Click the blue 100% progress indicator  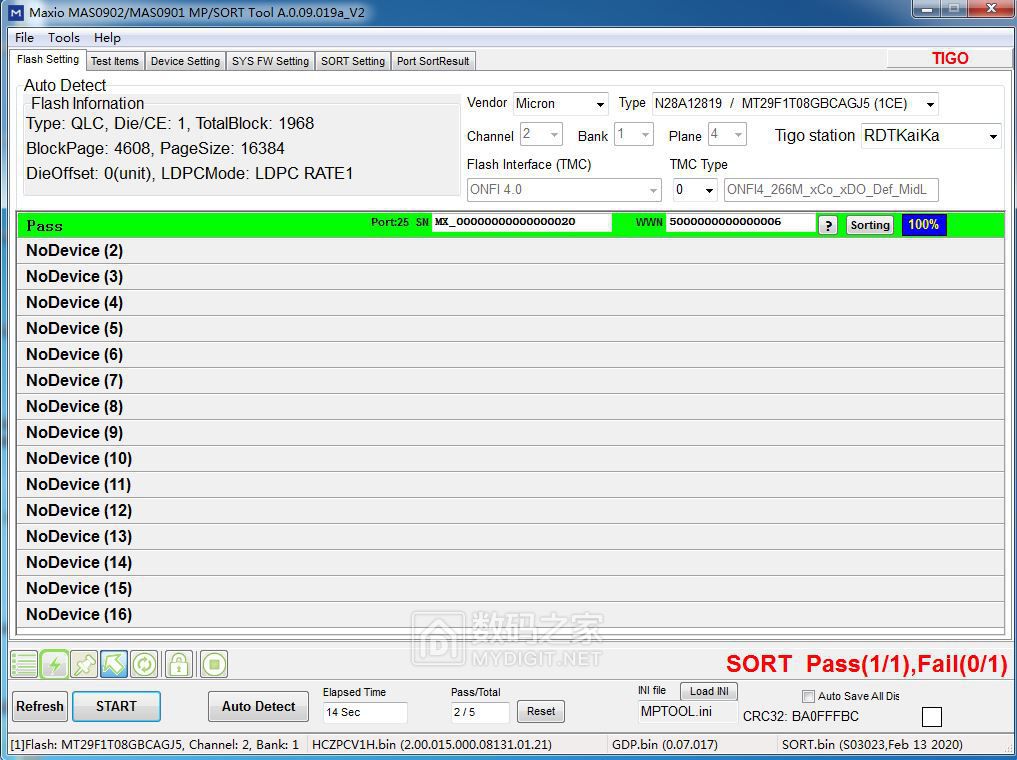(923, 226)
